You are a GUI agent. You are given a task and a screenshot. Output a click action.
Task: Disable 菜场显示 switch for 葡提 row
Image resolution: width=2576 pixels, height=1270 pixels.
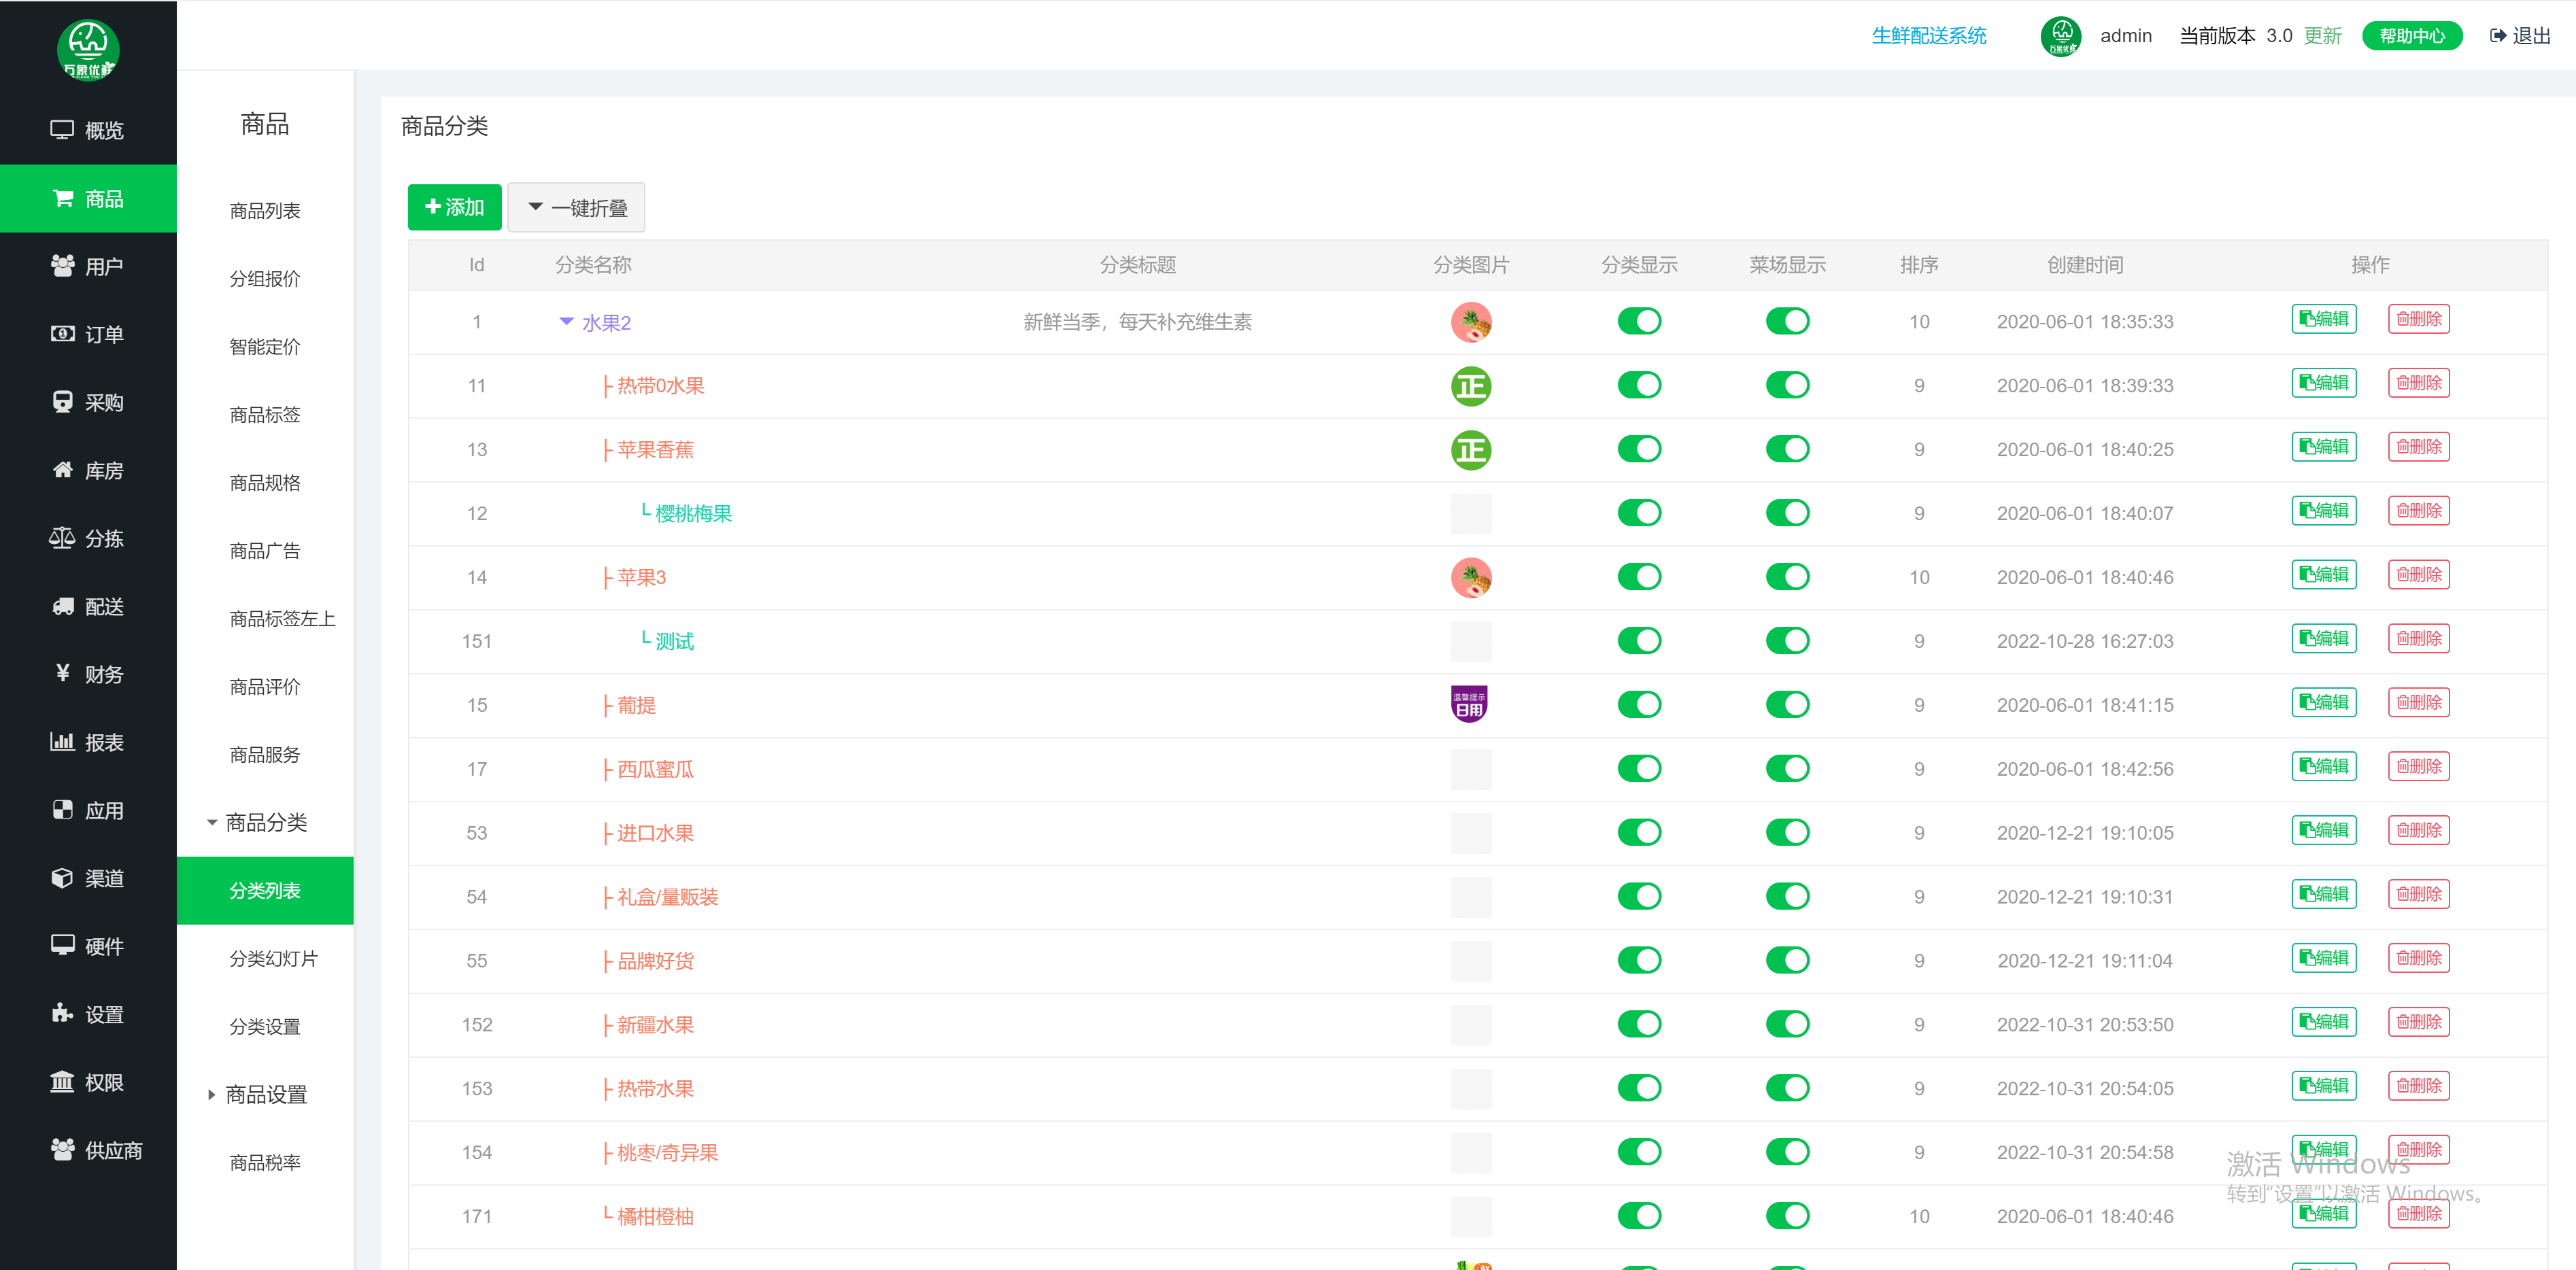click(x=1787, y=705)
